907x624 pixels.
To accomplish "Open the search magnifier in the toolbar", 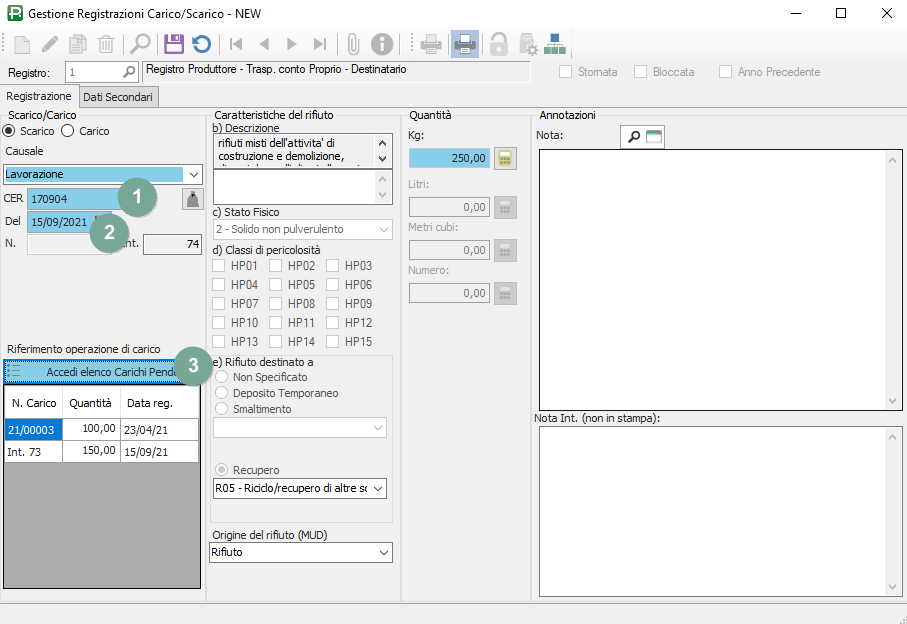I will pyautogui.click(x=140, y=44).
